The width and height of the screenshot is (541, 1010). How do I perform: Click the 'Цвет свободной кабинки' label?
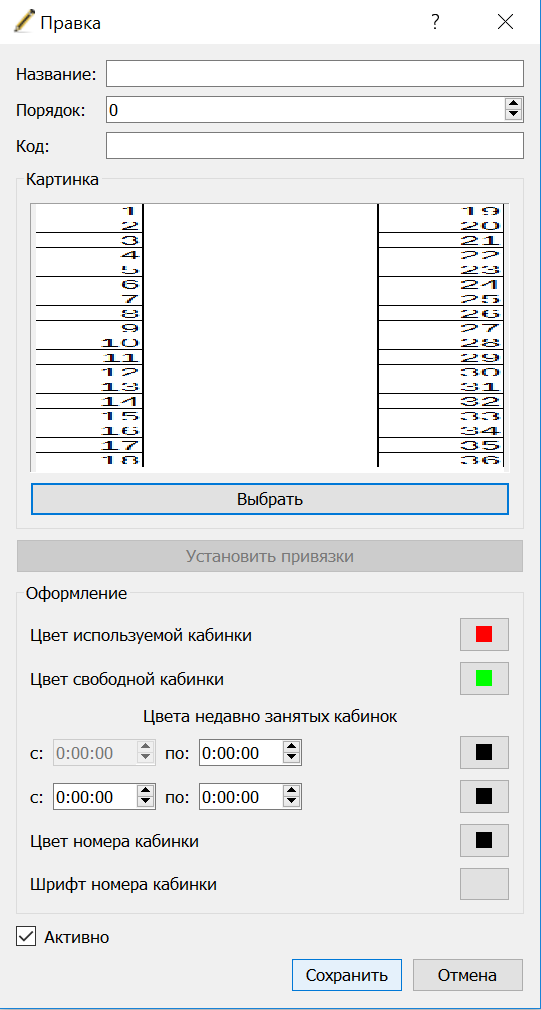[127, 679]
